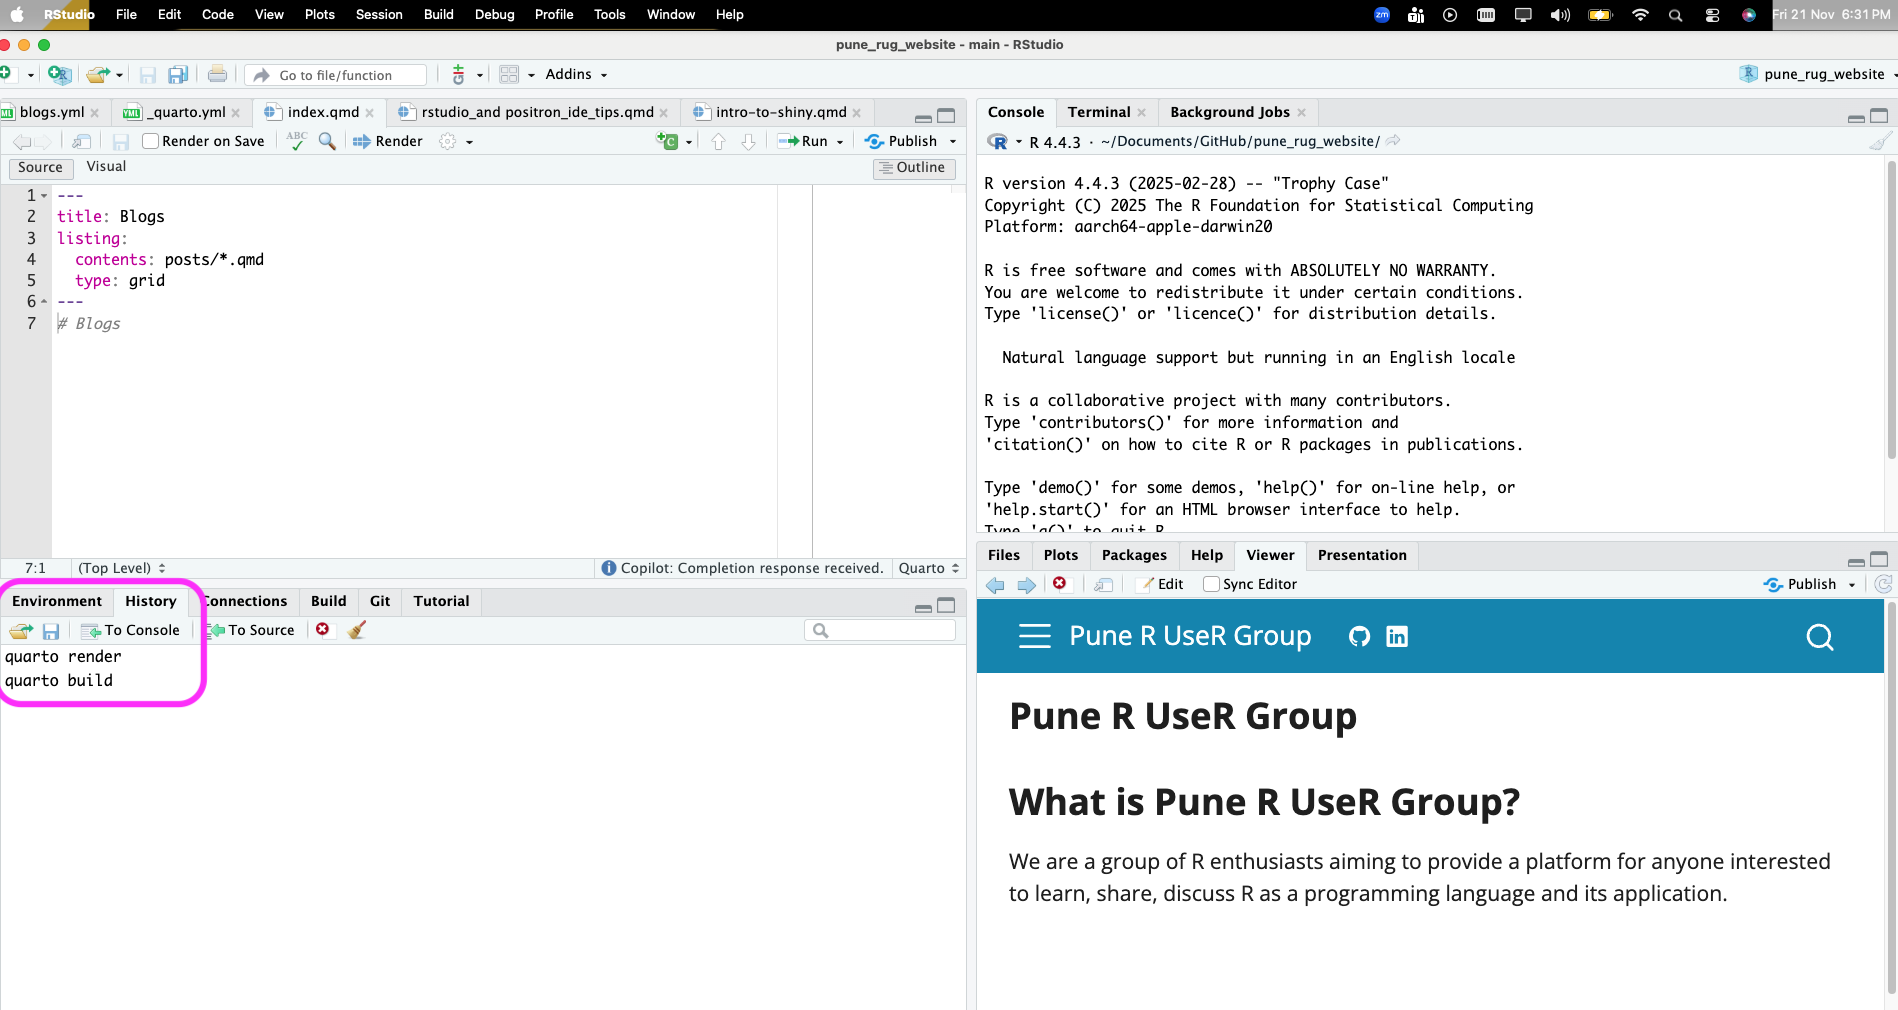Click the Find/Replace magnifier icon in editor toolbar
Screen dimensions: 1898x1010
(x=327, y=141)
